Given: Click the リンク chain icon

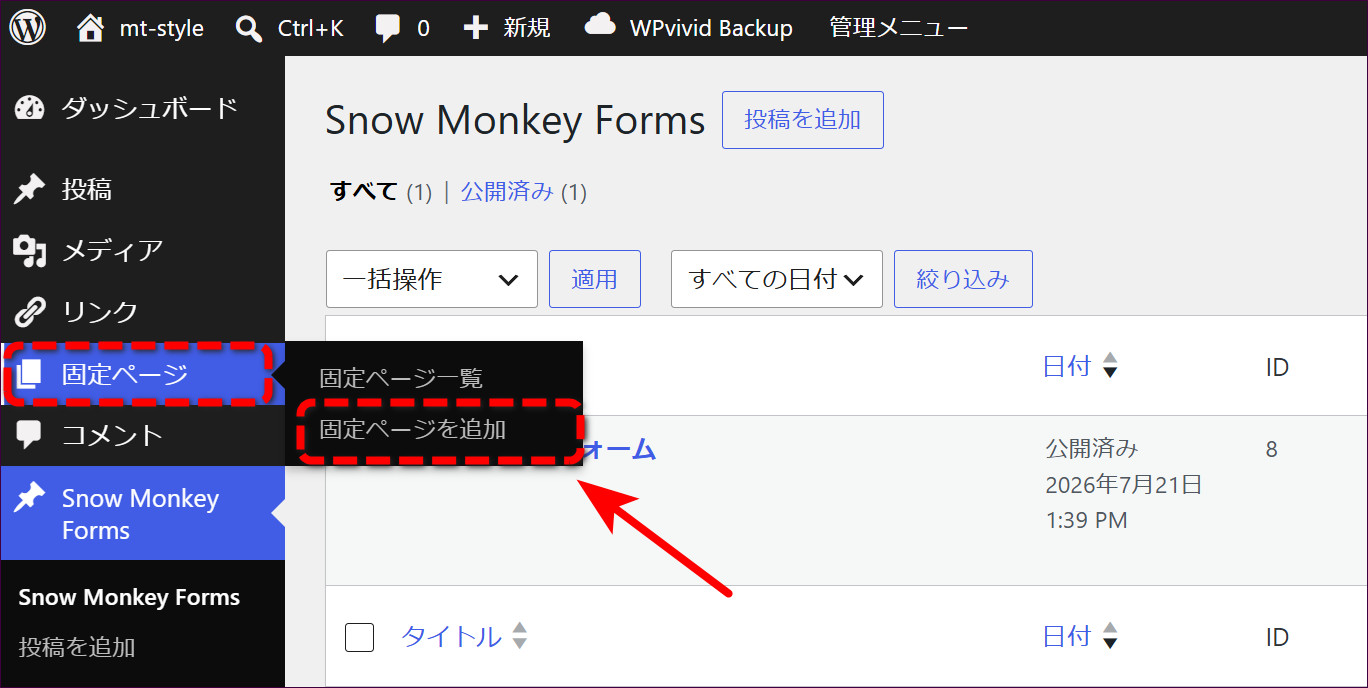Looking at the screenshot, I should click(x=29, y=312).
